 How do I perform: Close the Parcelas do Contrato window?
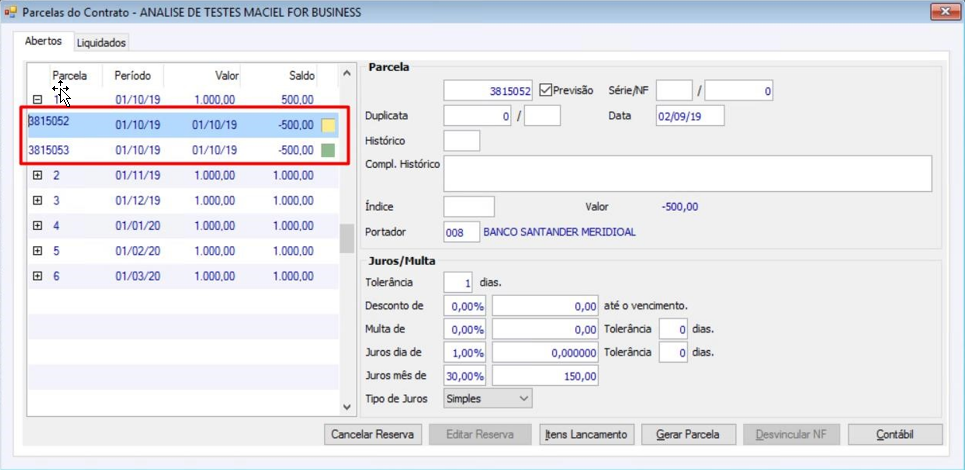tap(946, 12)
